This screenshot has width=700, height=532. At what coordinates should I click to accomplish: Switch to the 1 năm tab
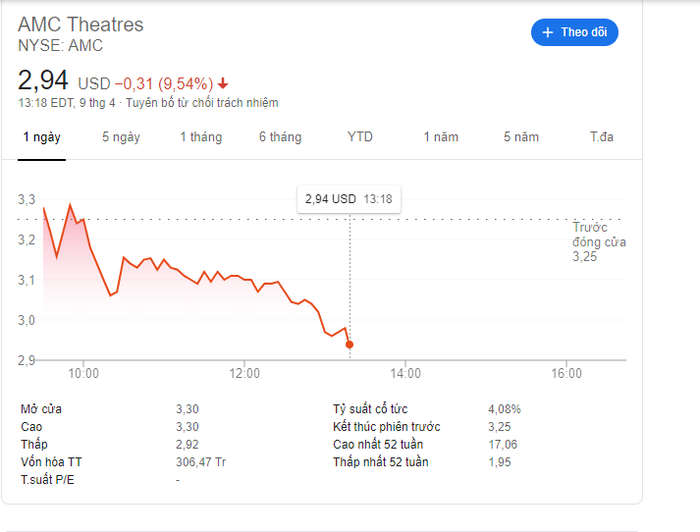(441, 137)
